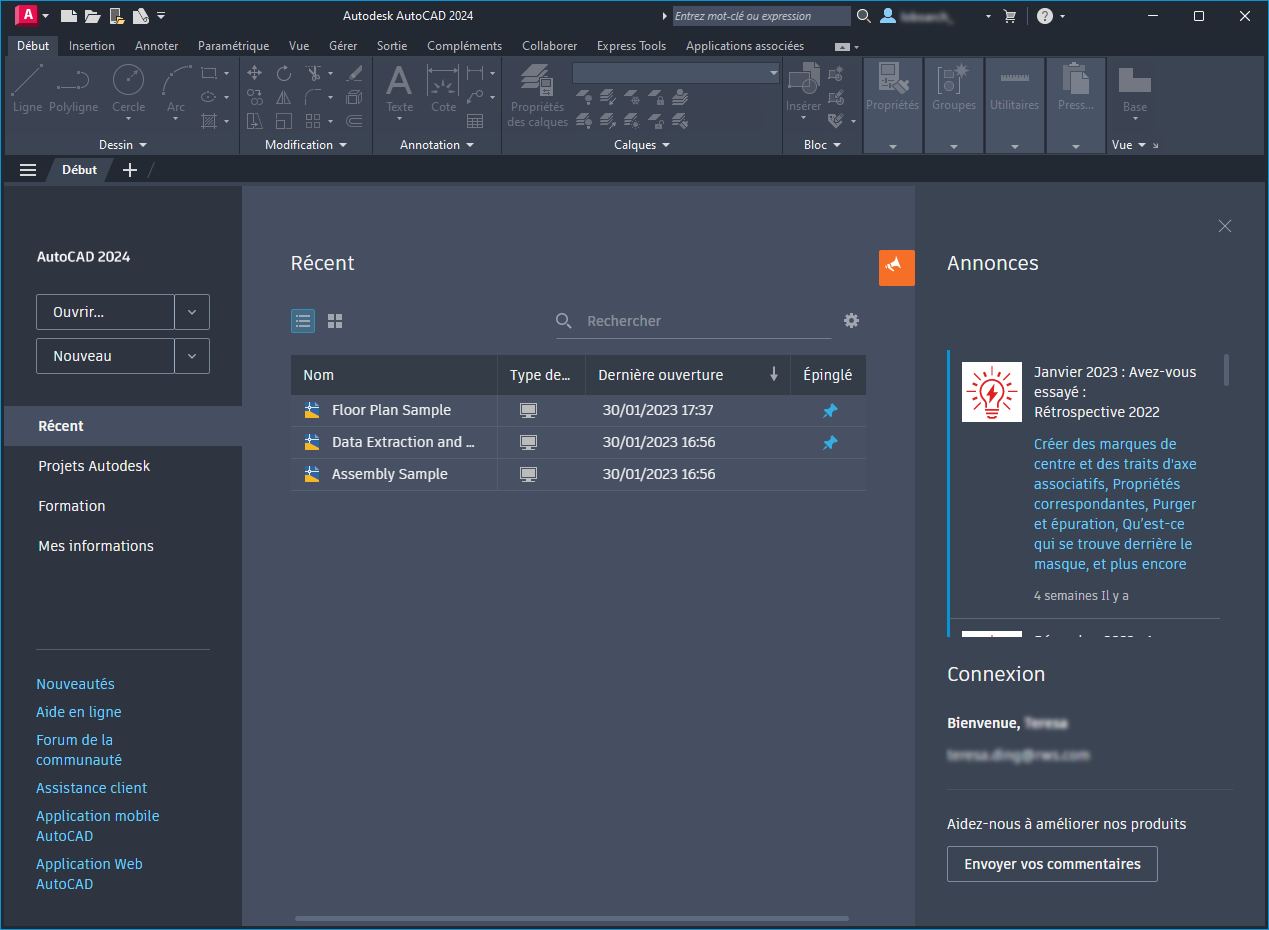Click the Nouveau button
The height and width of the screenshot is (930, 1269).
pos(105,356)
